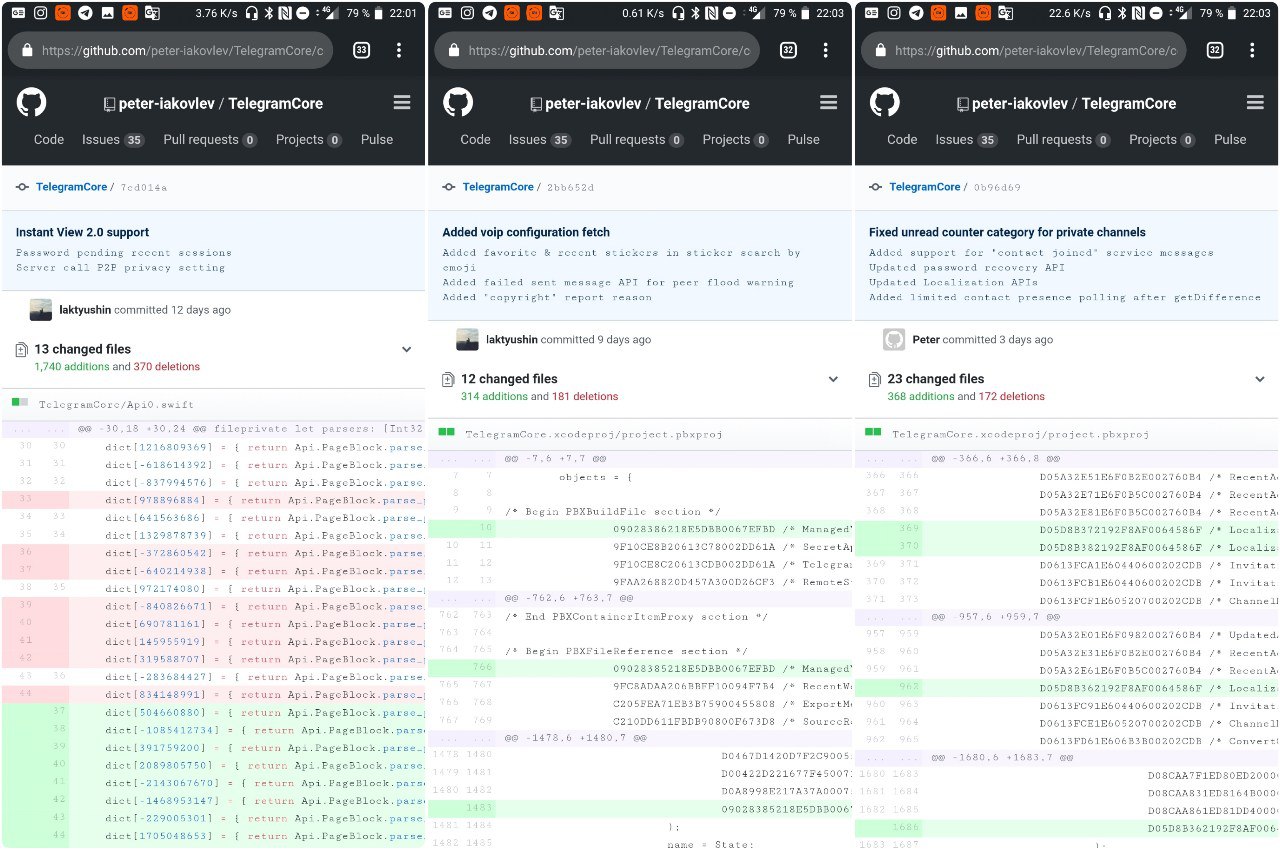Open GitHub logo on Instant View commit screen
Image resolution: width=1280 pixels, height=853 pixels.
click(x=31, y=102)
